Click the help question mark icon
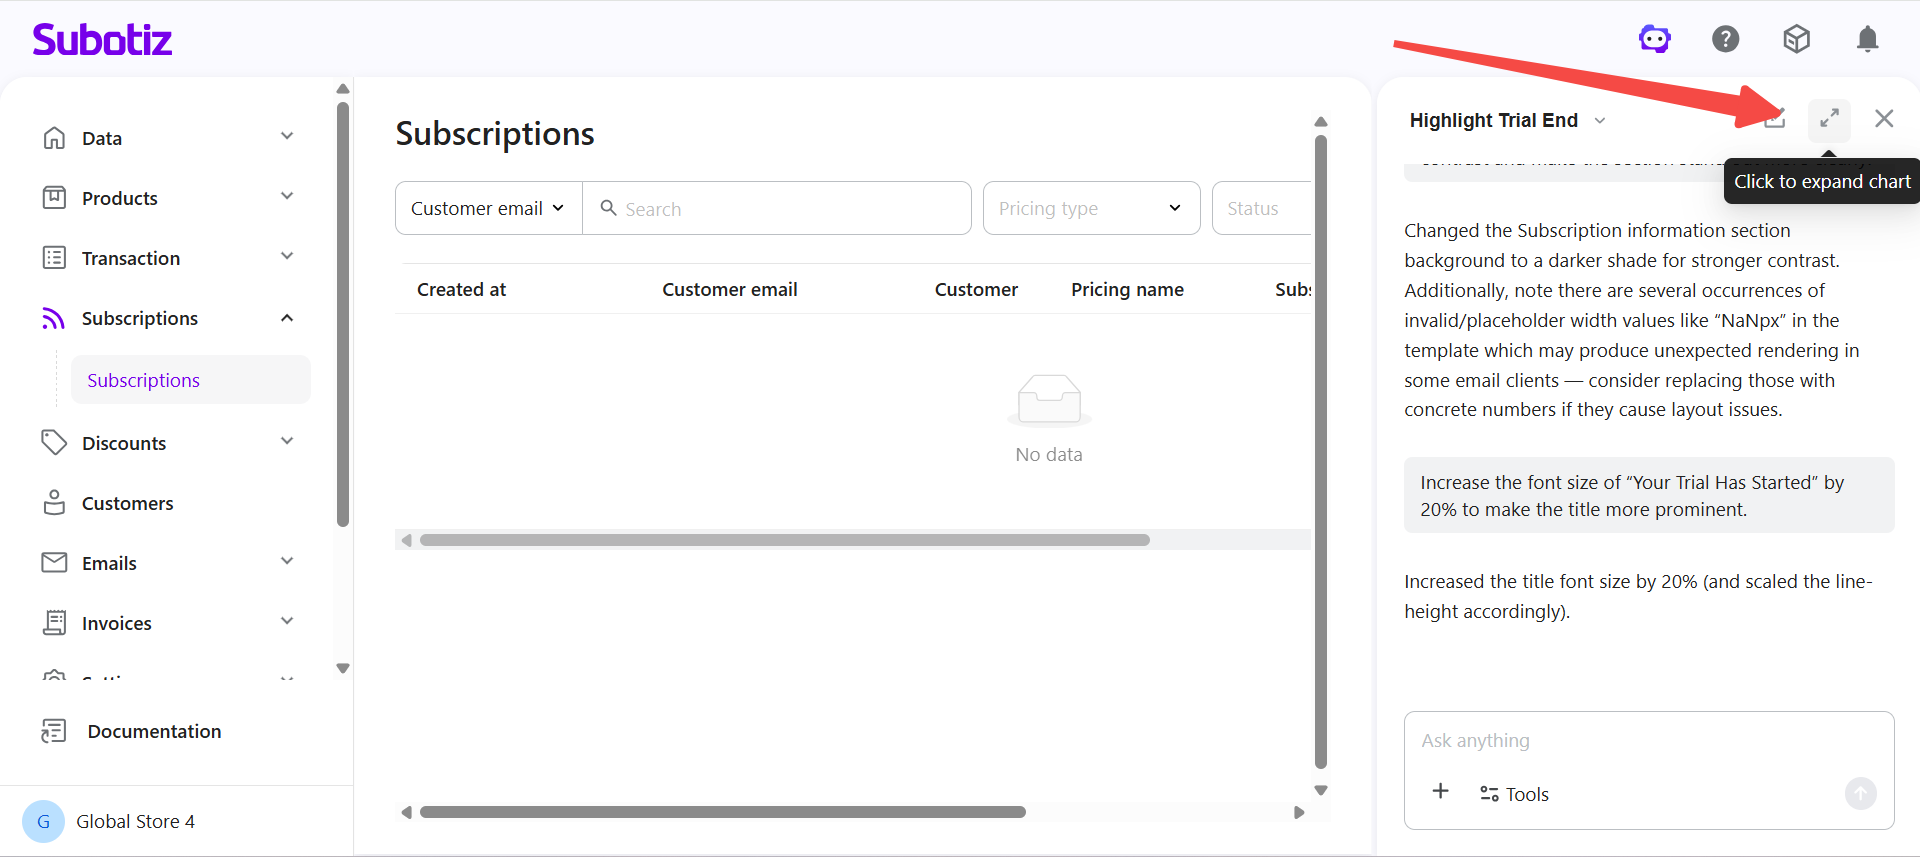The width and height of the screenshot is (1920, 857). tap(1725, 39)
